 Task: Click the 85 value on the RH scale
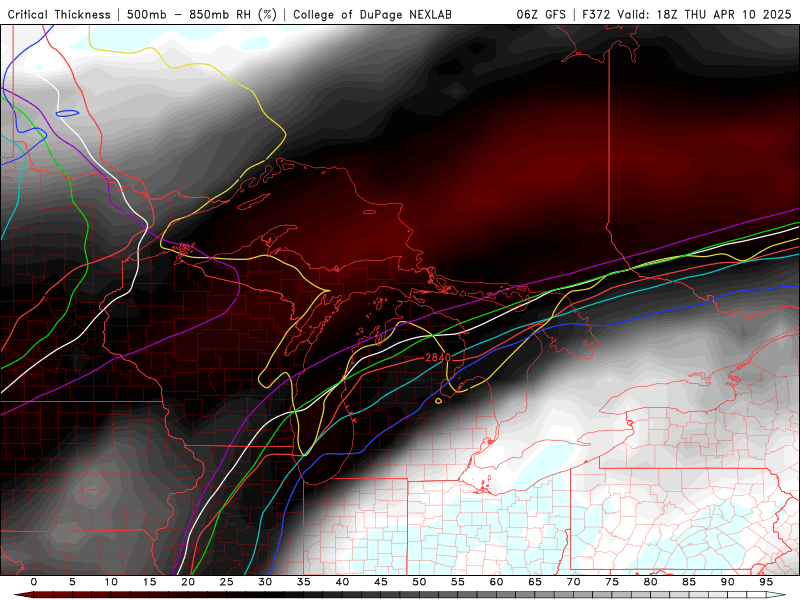click(689, 582)
